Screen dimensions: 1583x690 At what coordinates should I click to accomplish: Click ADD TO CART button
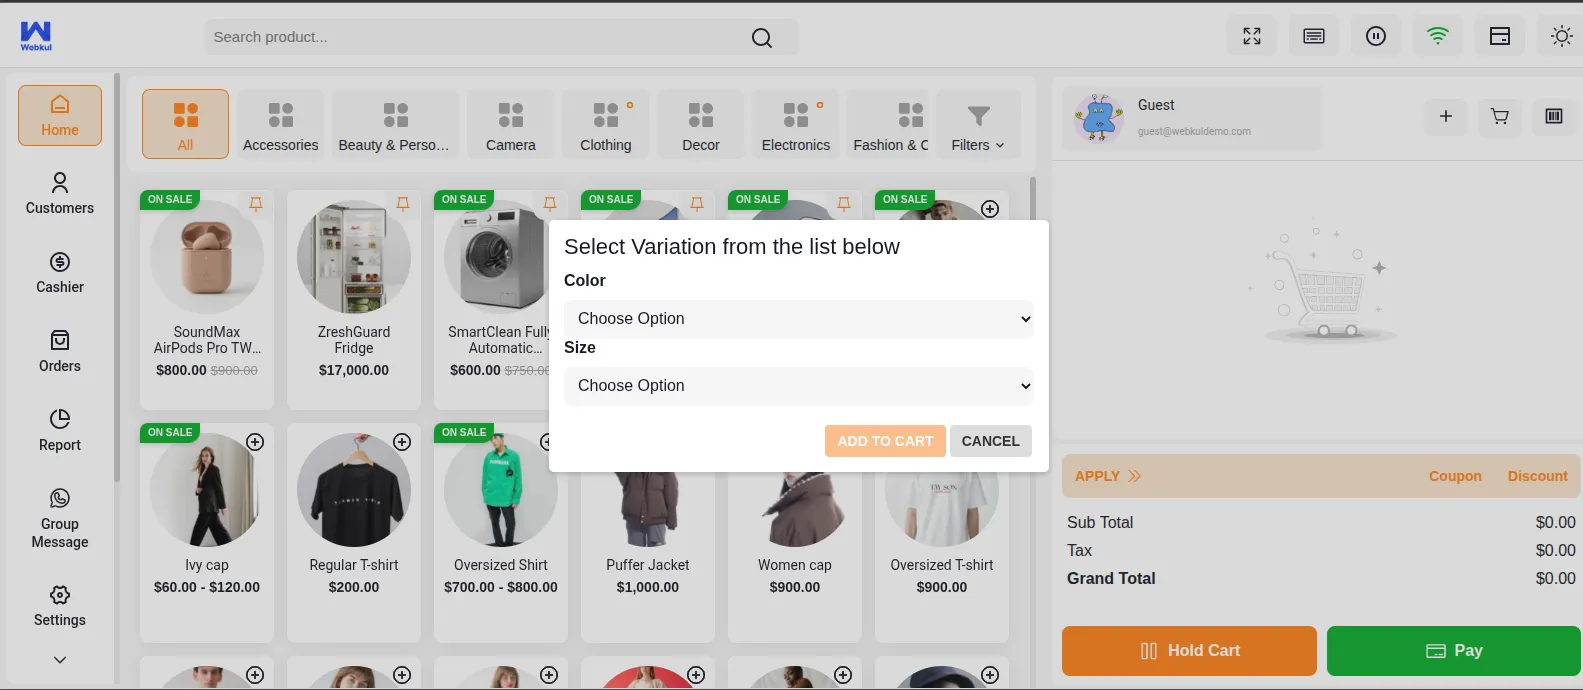point(885,441)
